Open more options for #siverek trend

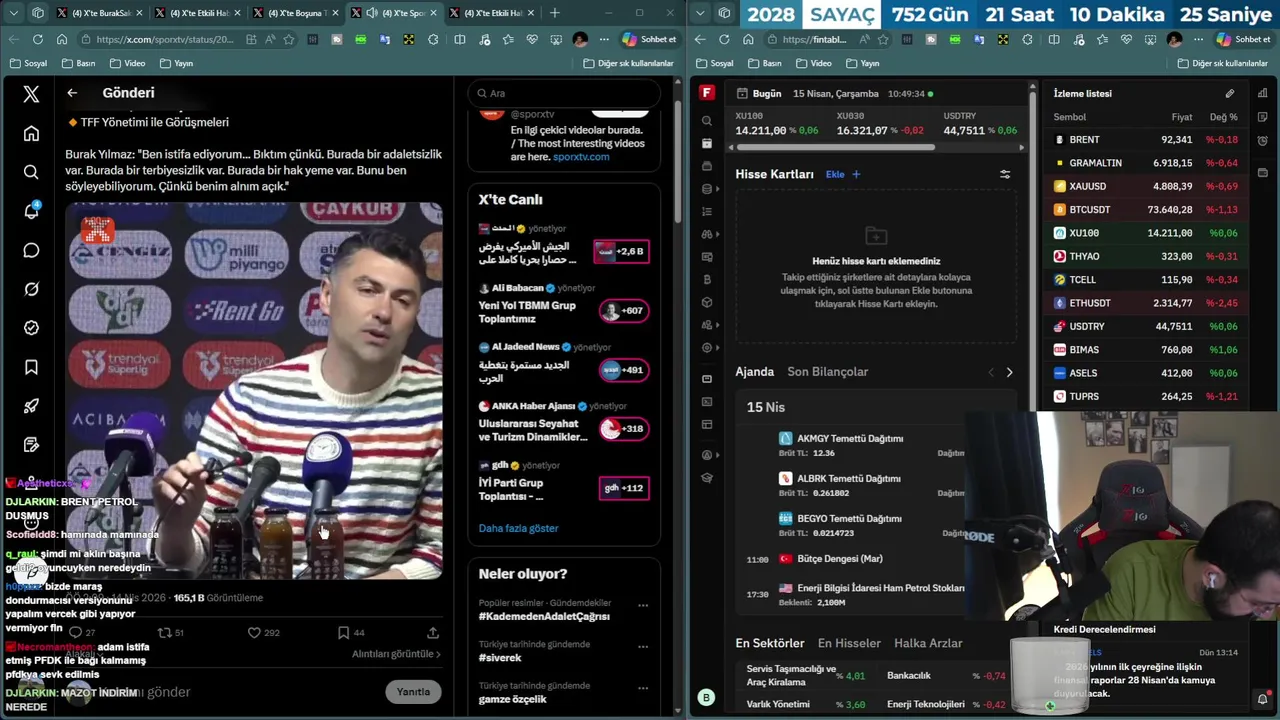[x=643, y=646]
